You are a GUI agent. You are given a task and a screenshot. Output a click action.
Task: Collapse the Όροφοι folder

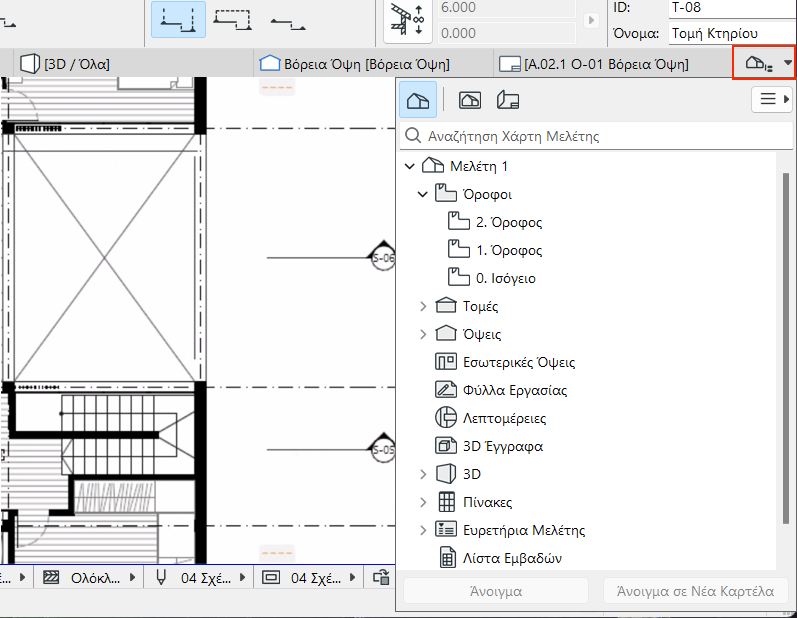tap(422, 194)
